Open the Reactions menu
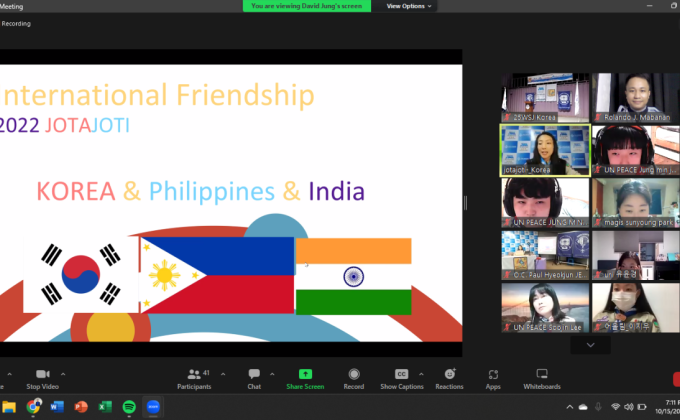Image resolution: width=680 pixels, height=420 pixels. [449, 376]
